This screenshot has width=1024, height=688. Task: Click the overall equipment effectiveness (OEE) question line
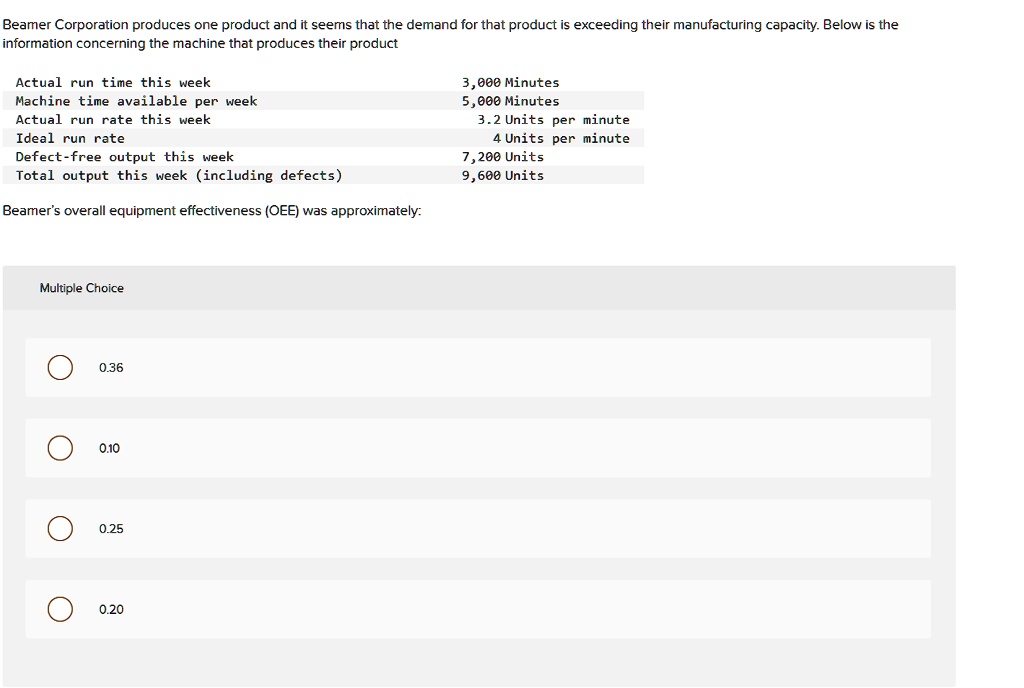pyautogui.click(x=212, y=211)
